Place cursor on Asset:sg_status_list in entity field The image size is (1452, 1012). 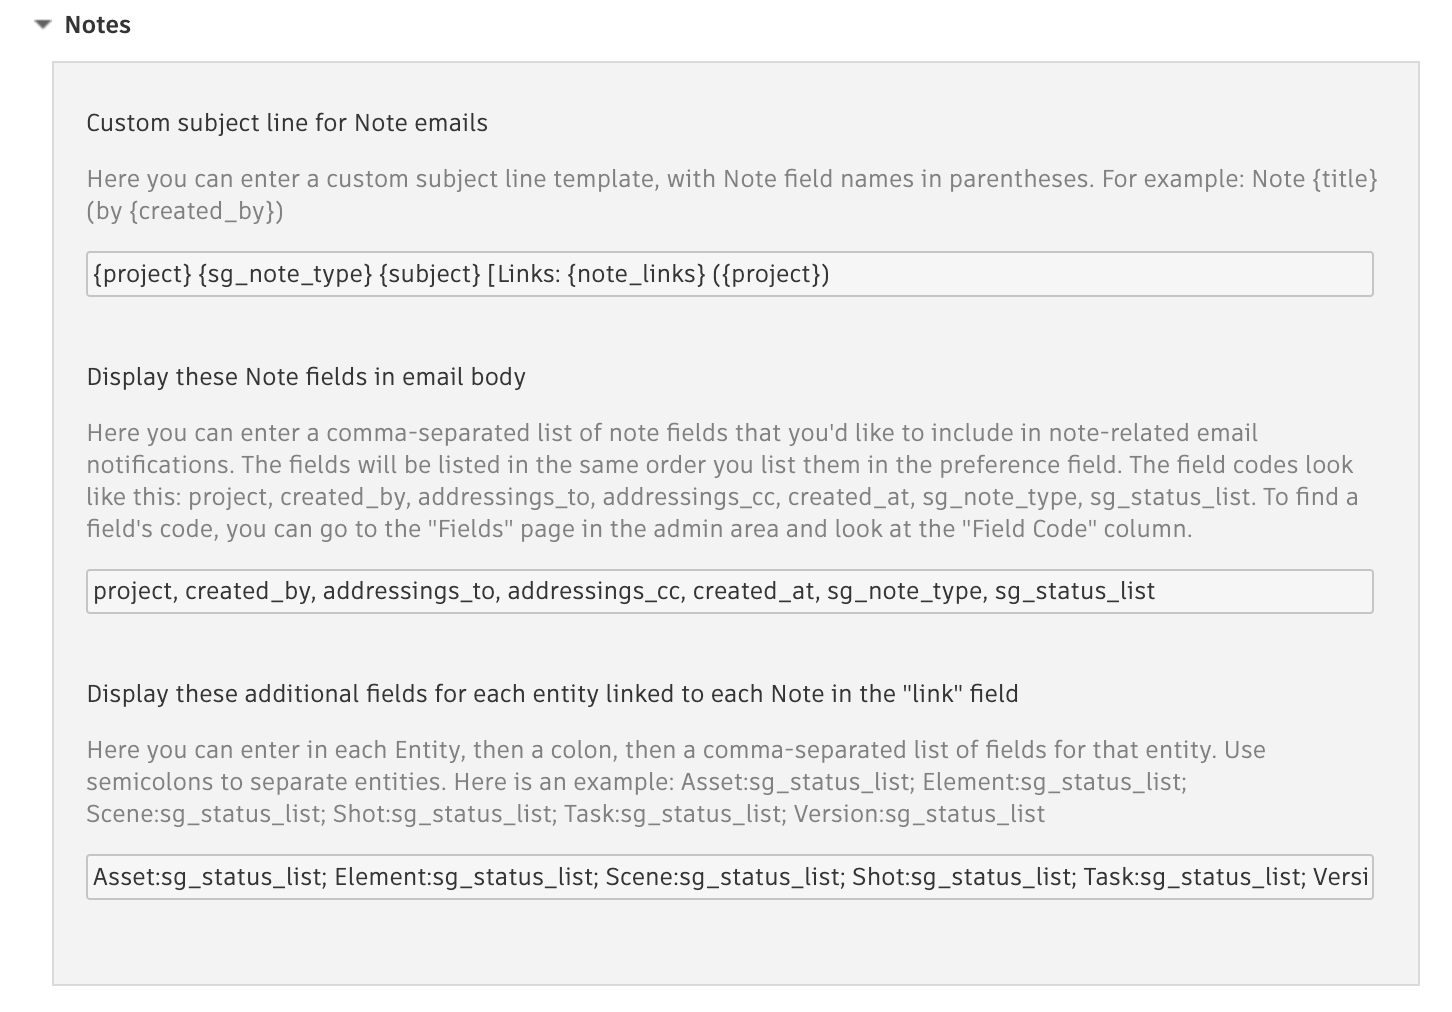(x=209, y=877)
